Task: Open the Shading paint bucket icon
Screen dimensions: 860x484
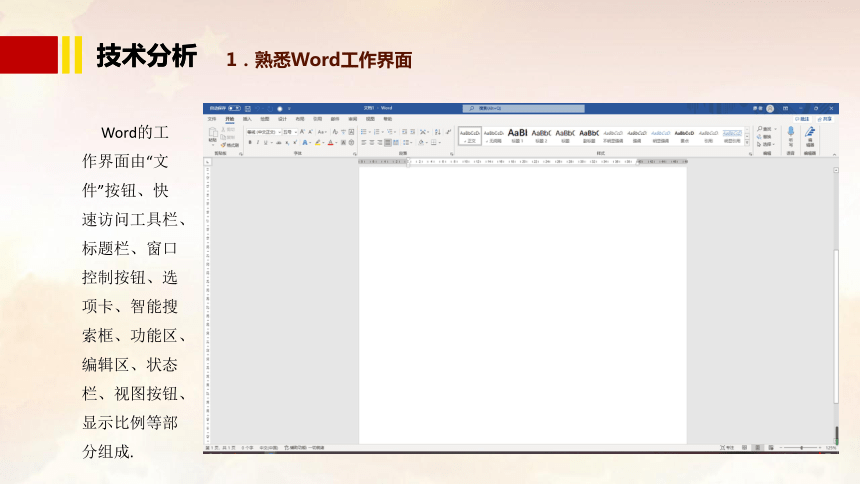Action: [421, 143]
